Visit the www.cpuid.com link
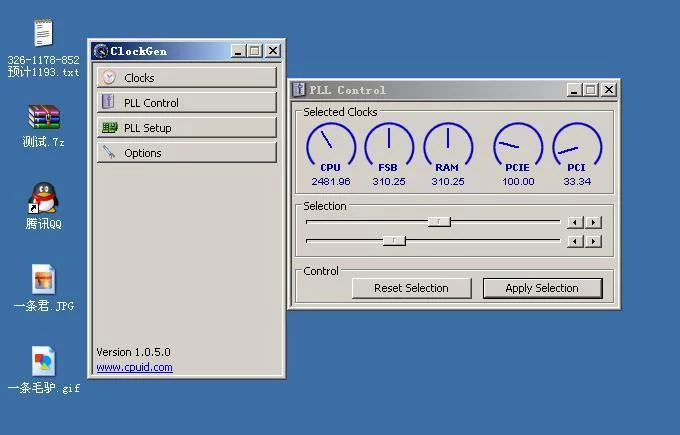 click(x=134, y=367)
